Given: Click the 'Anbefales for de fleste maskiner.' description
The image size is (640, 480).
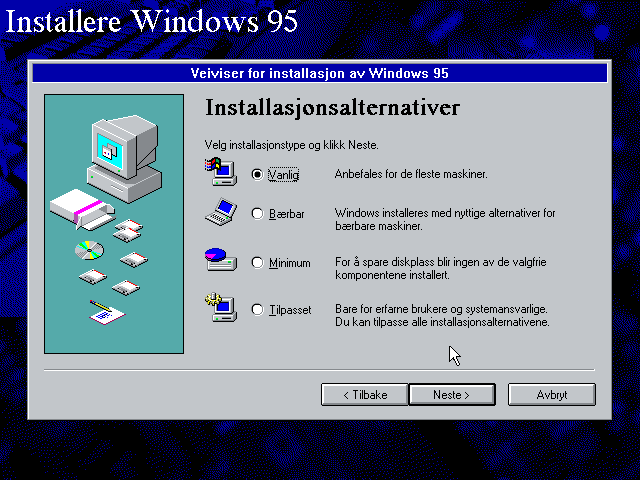Looking at the screenshot, I should (x=411, y=174).
